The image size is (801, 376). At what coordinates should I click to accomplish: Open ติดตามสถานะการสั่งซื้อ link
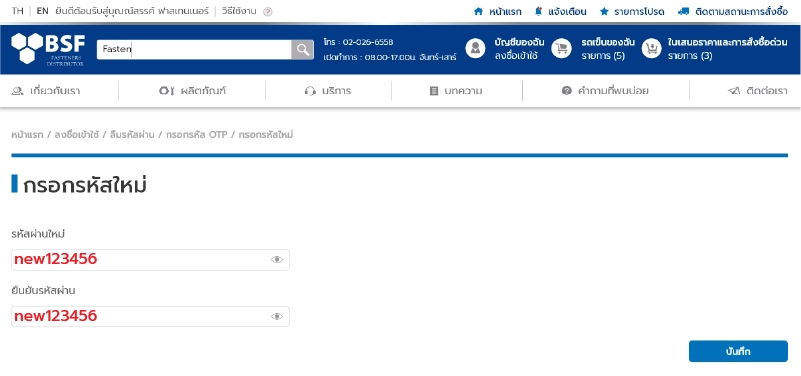coord(741,11)
